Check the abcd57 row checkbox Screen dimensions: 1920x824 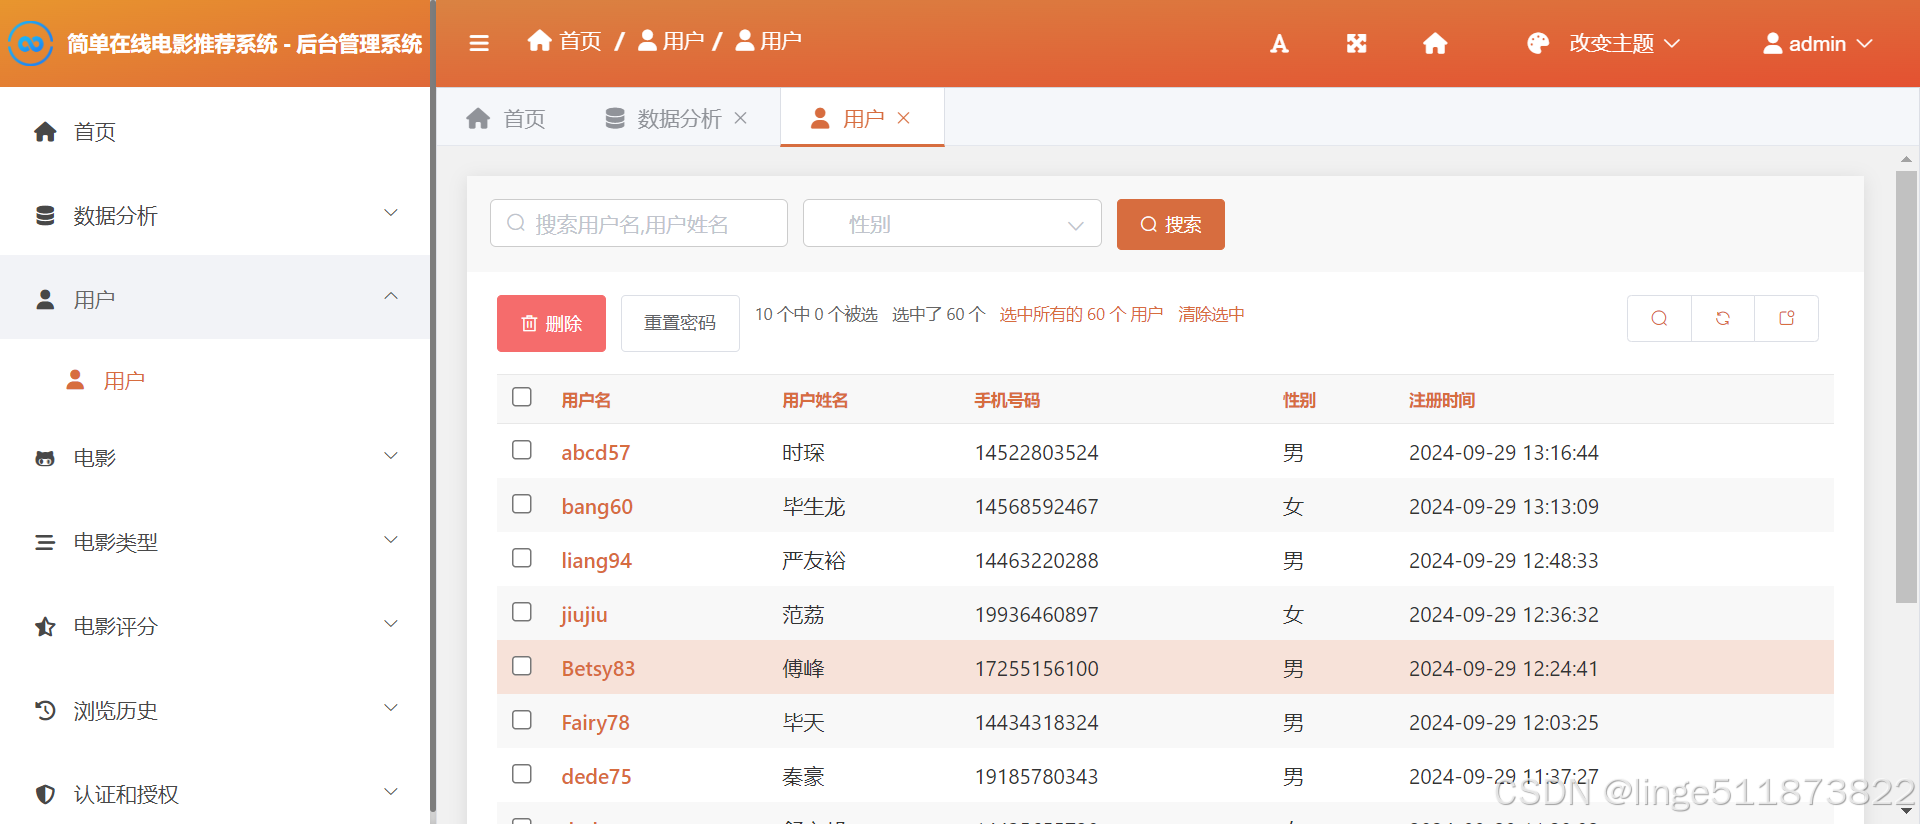point(522,450)
